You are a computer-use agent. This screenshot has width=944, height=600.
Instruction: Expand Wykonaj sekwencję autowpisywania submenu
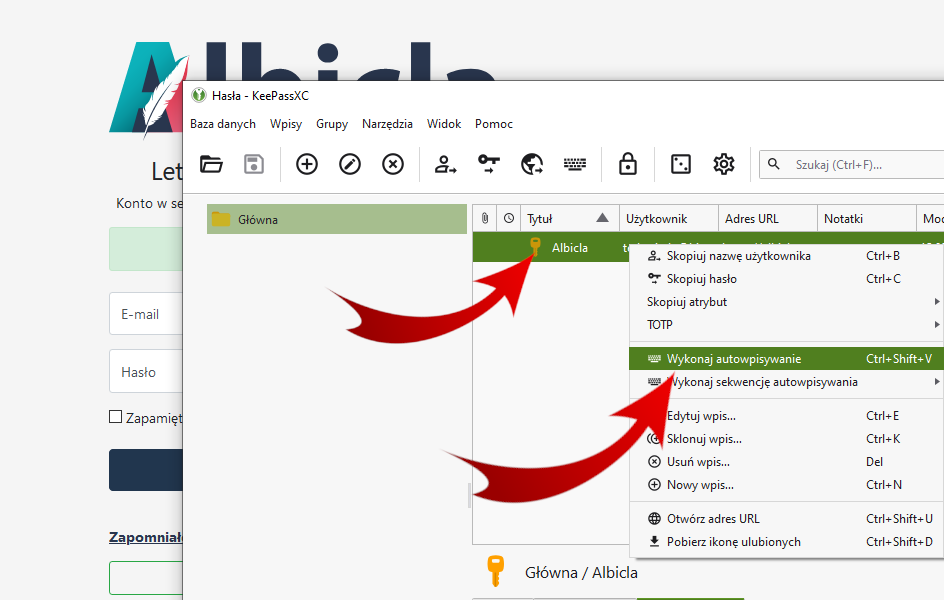click(x=786, y=382)
